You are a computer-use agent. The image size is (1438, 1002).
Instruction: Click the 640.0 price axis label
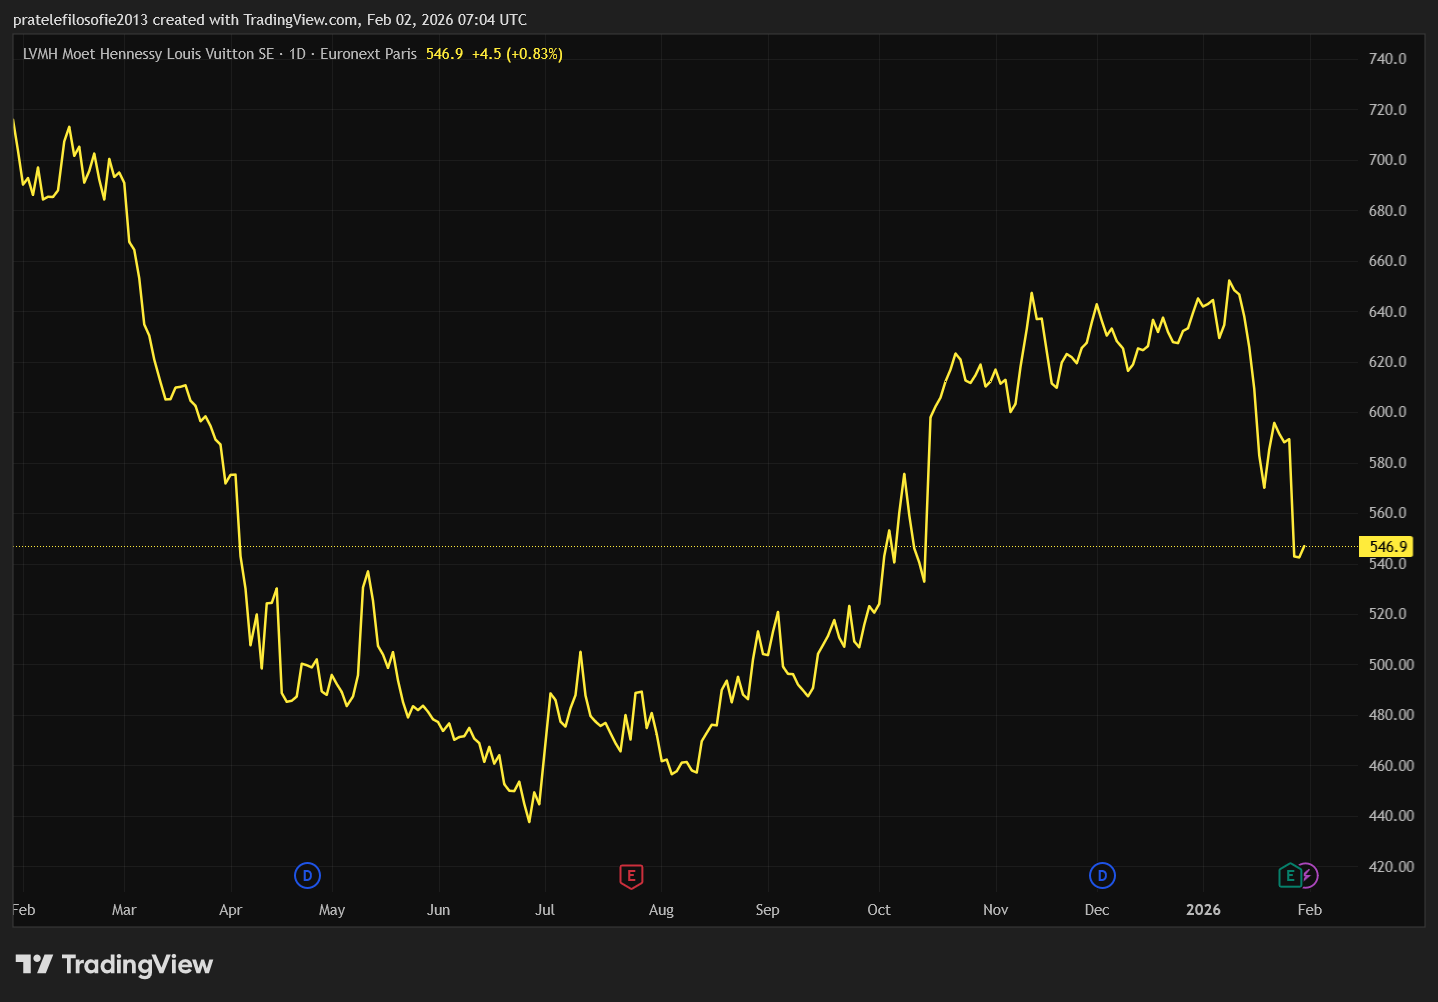[1387, 311]
